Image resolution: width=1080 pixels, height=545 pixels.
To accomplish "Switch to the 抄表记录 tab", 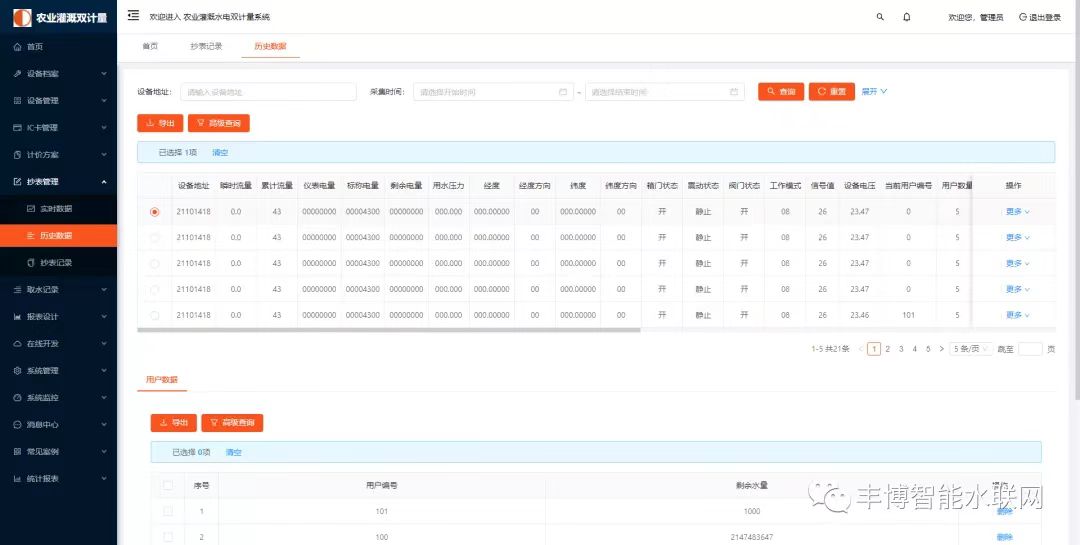I will (x=206, y=46).
